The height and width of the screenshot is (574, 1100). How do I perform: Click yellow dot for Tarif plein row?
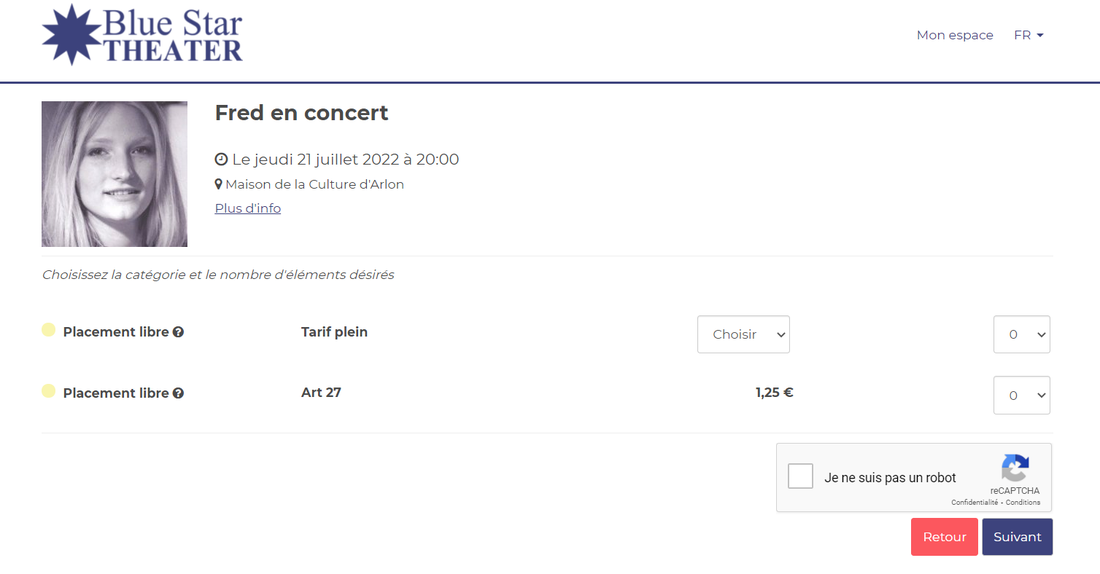[48, 330]
